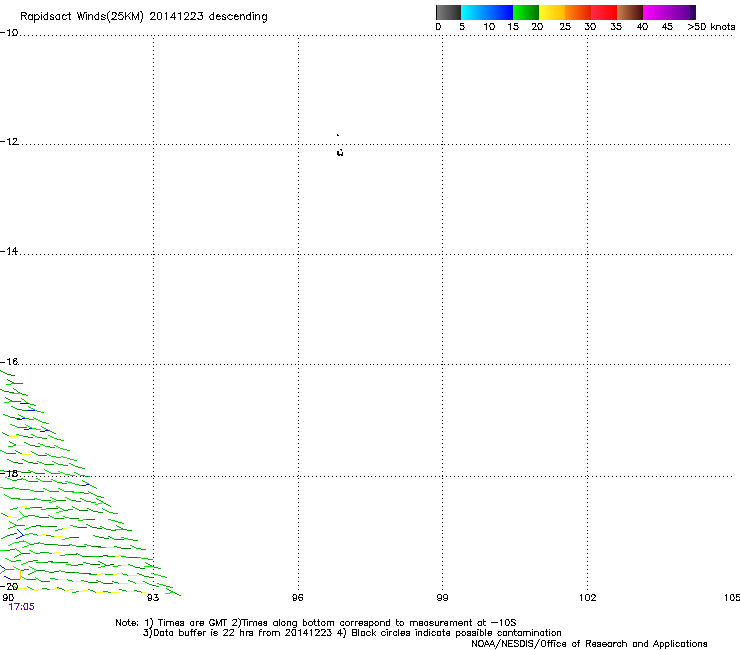740x650 pixels.
Task: Click the yellow 20-25 knots color band
Action: click(x=552, y=12)
